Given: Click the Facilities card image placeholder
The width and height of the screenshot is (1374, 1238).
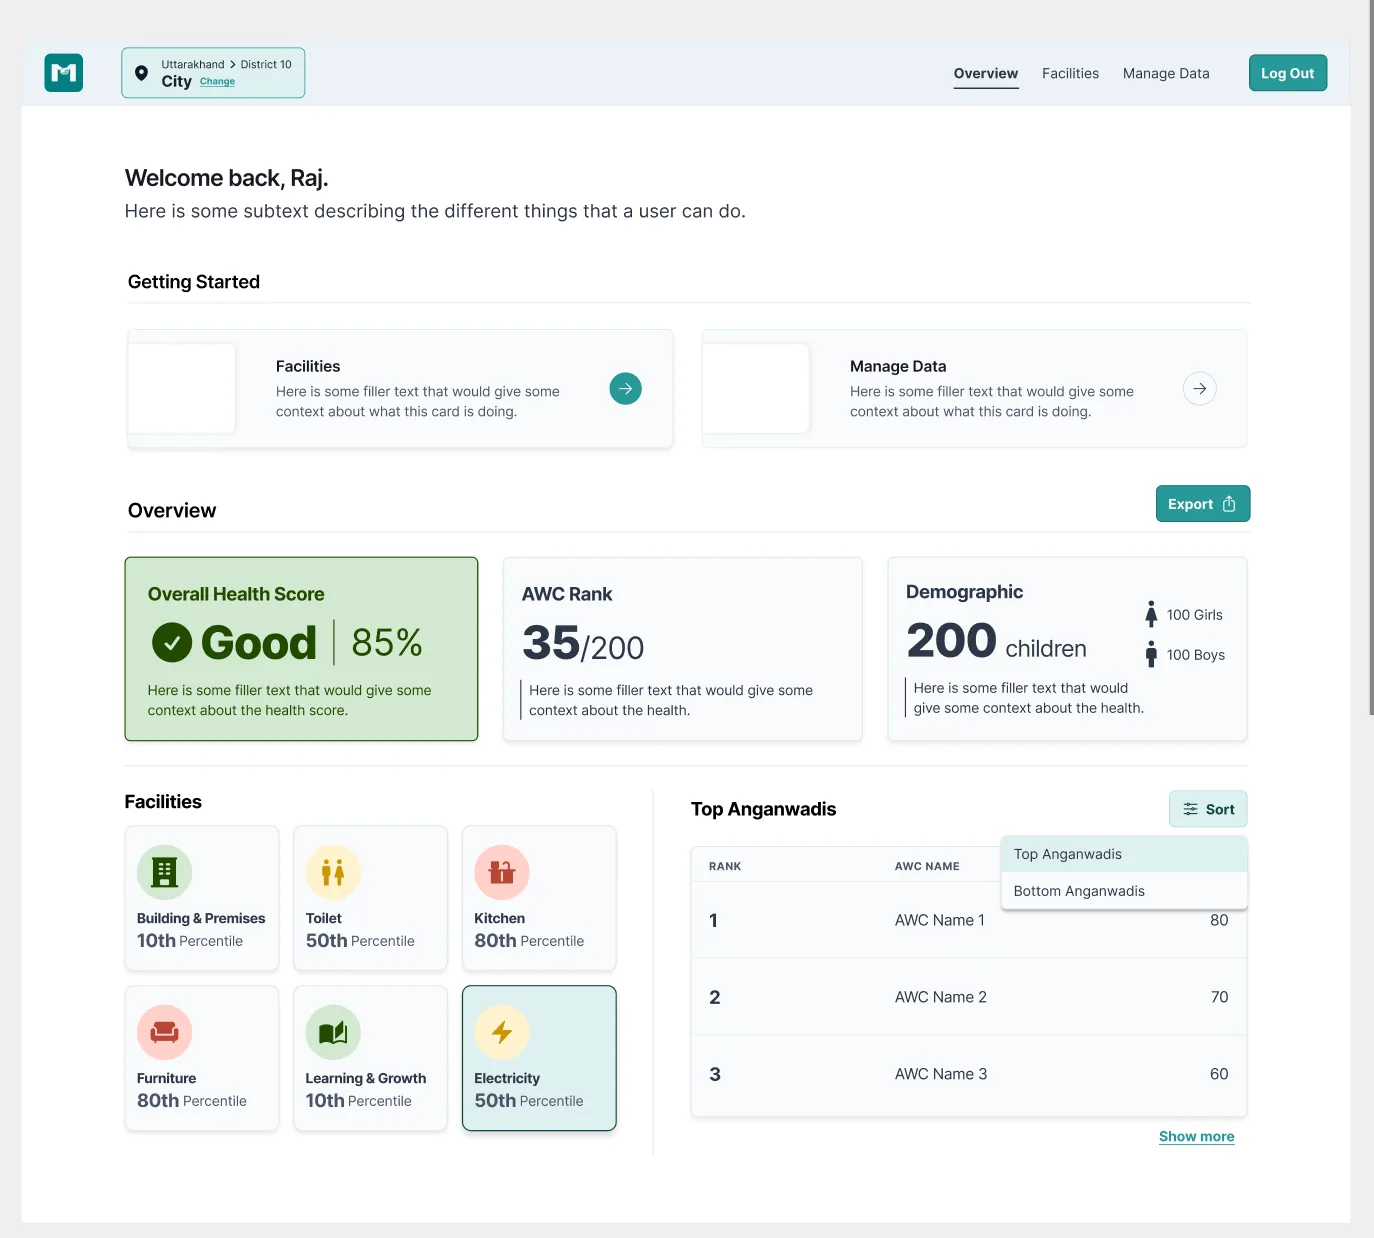Looking at the screenshot, I should tap(181, 389).
